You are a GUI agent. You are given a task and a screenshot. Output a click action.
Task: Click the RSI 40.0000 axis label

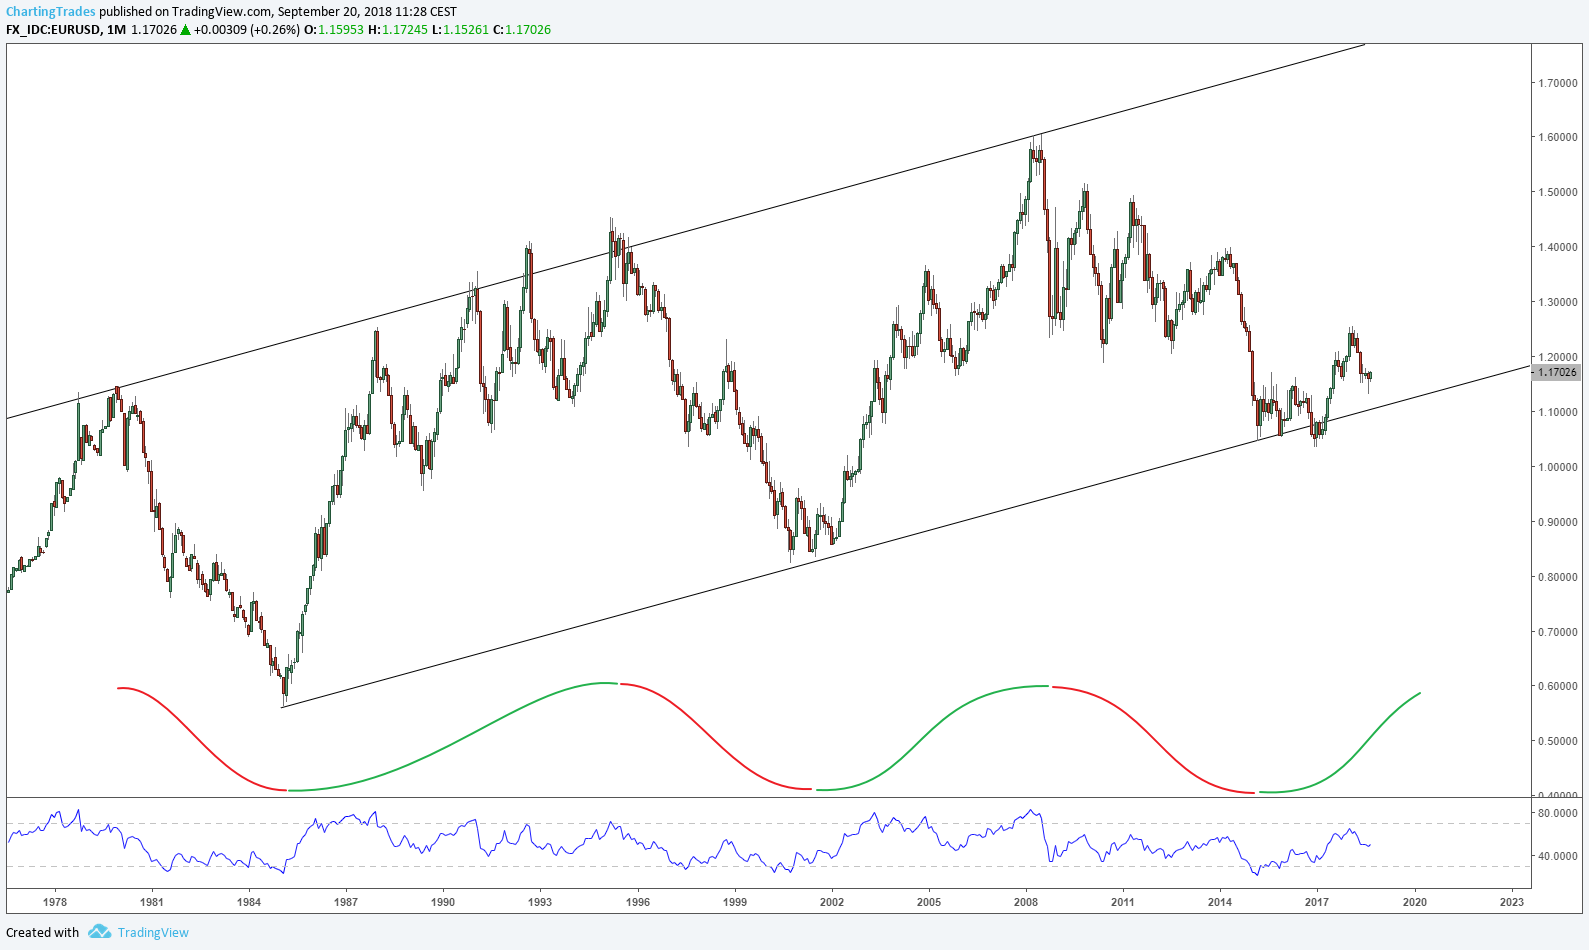pos(1557,856)
